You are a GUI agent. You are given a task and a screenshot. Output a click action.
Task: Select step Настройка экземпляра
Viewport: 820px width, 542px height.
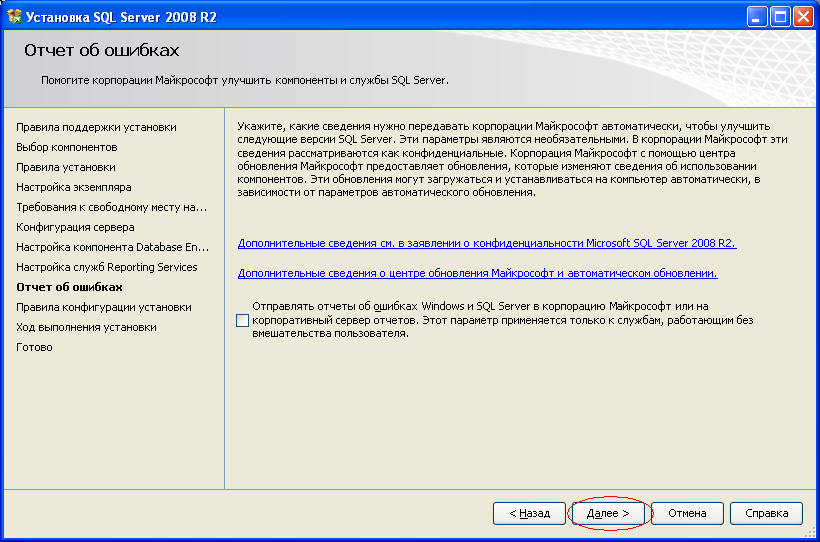74,187
